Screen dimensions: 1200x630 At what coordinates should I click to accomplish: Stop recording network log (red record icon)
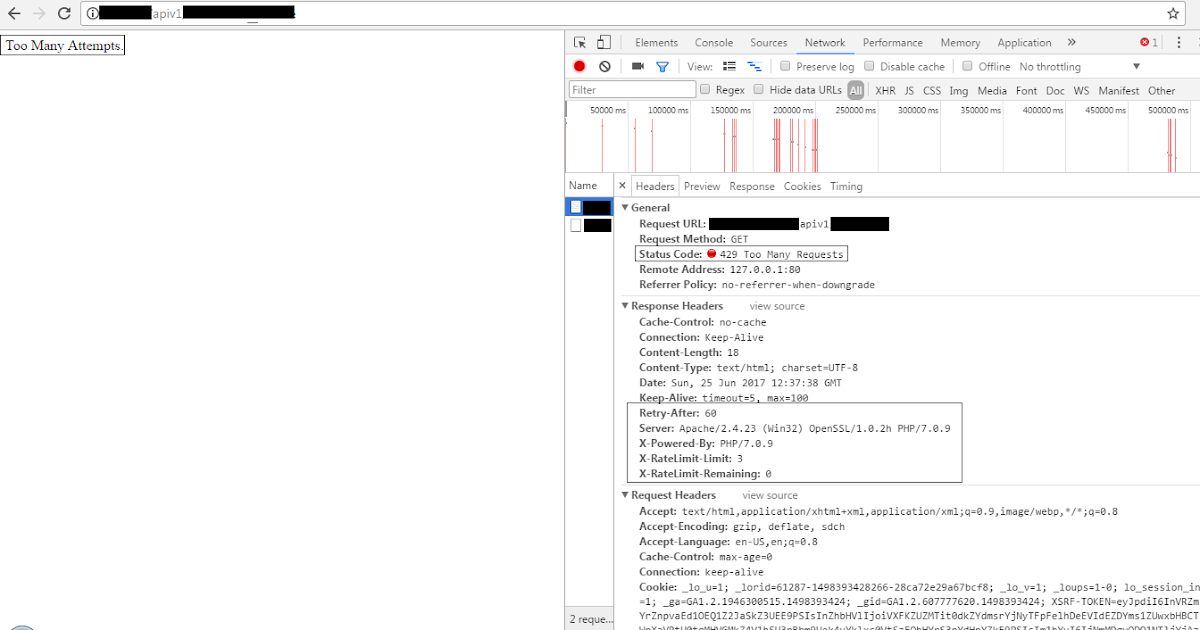[579, 66]
